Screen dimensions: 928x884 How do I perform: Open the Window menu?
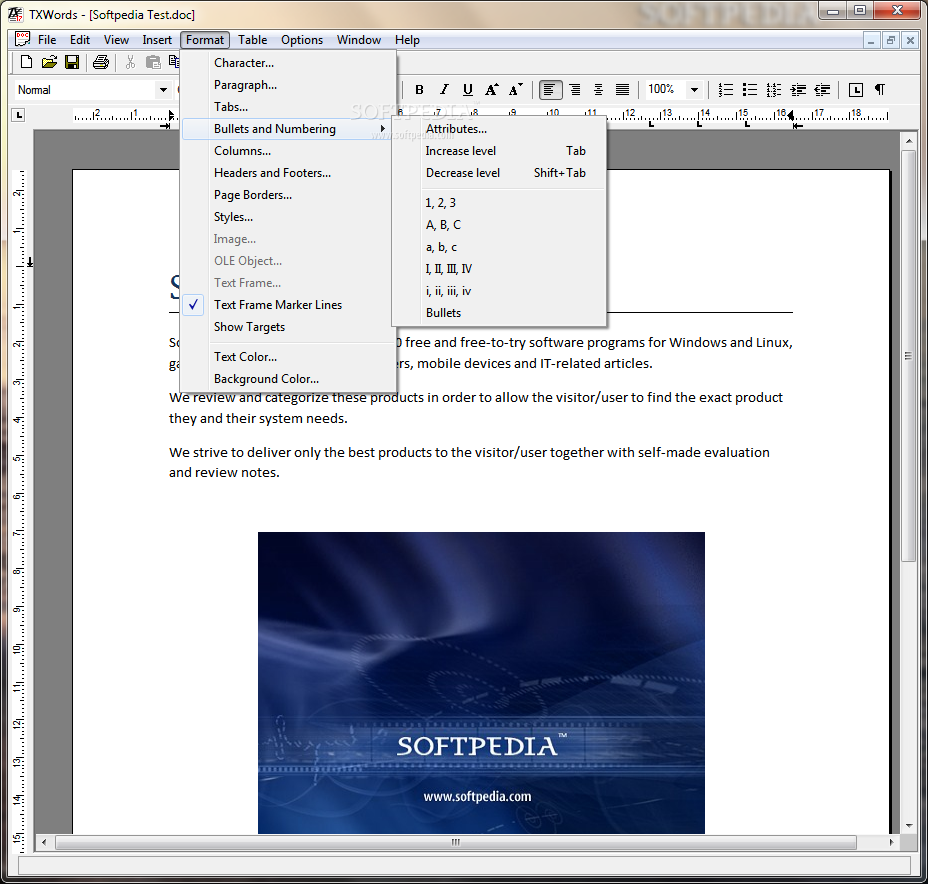coord(359,40)
